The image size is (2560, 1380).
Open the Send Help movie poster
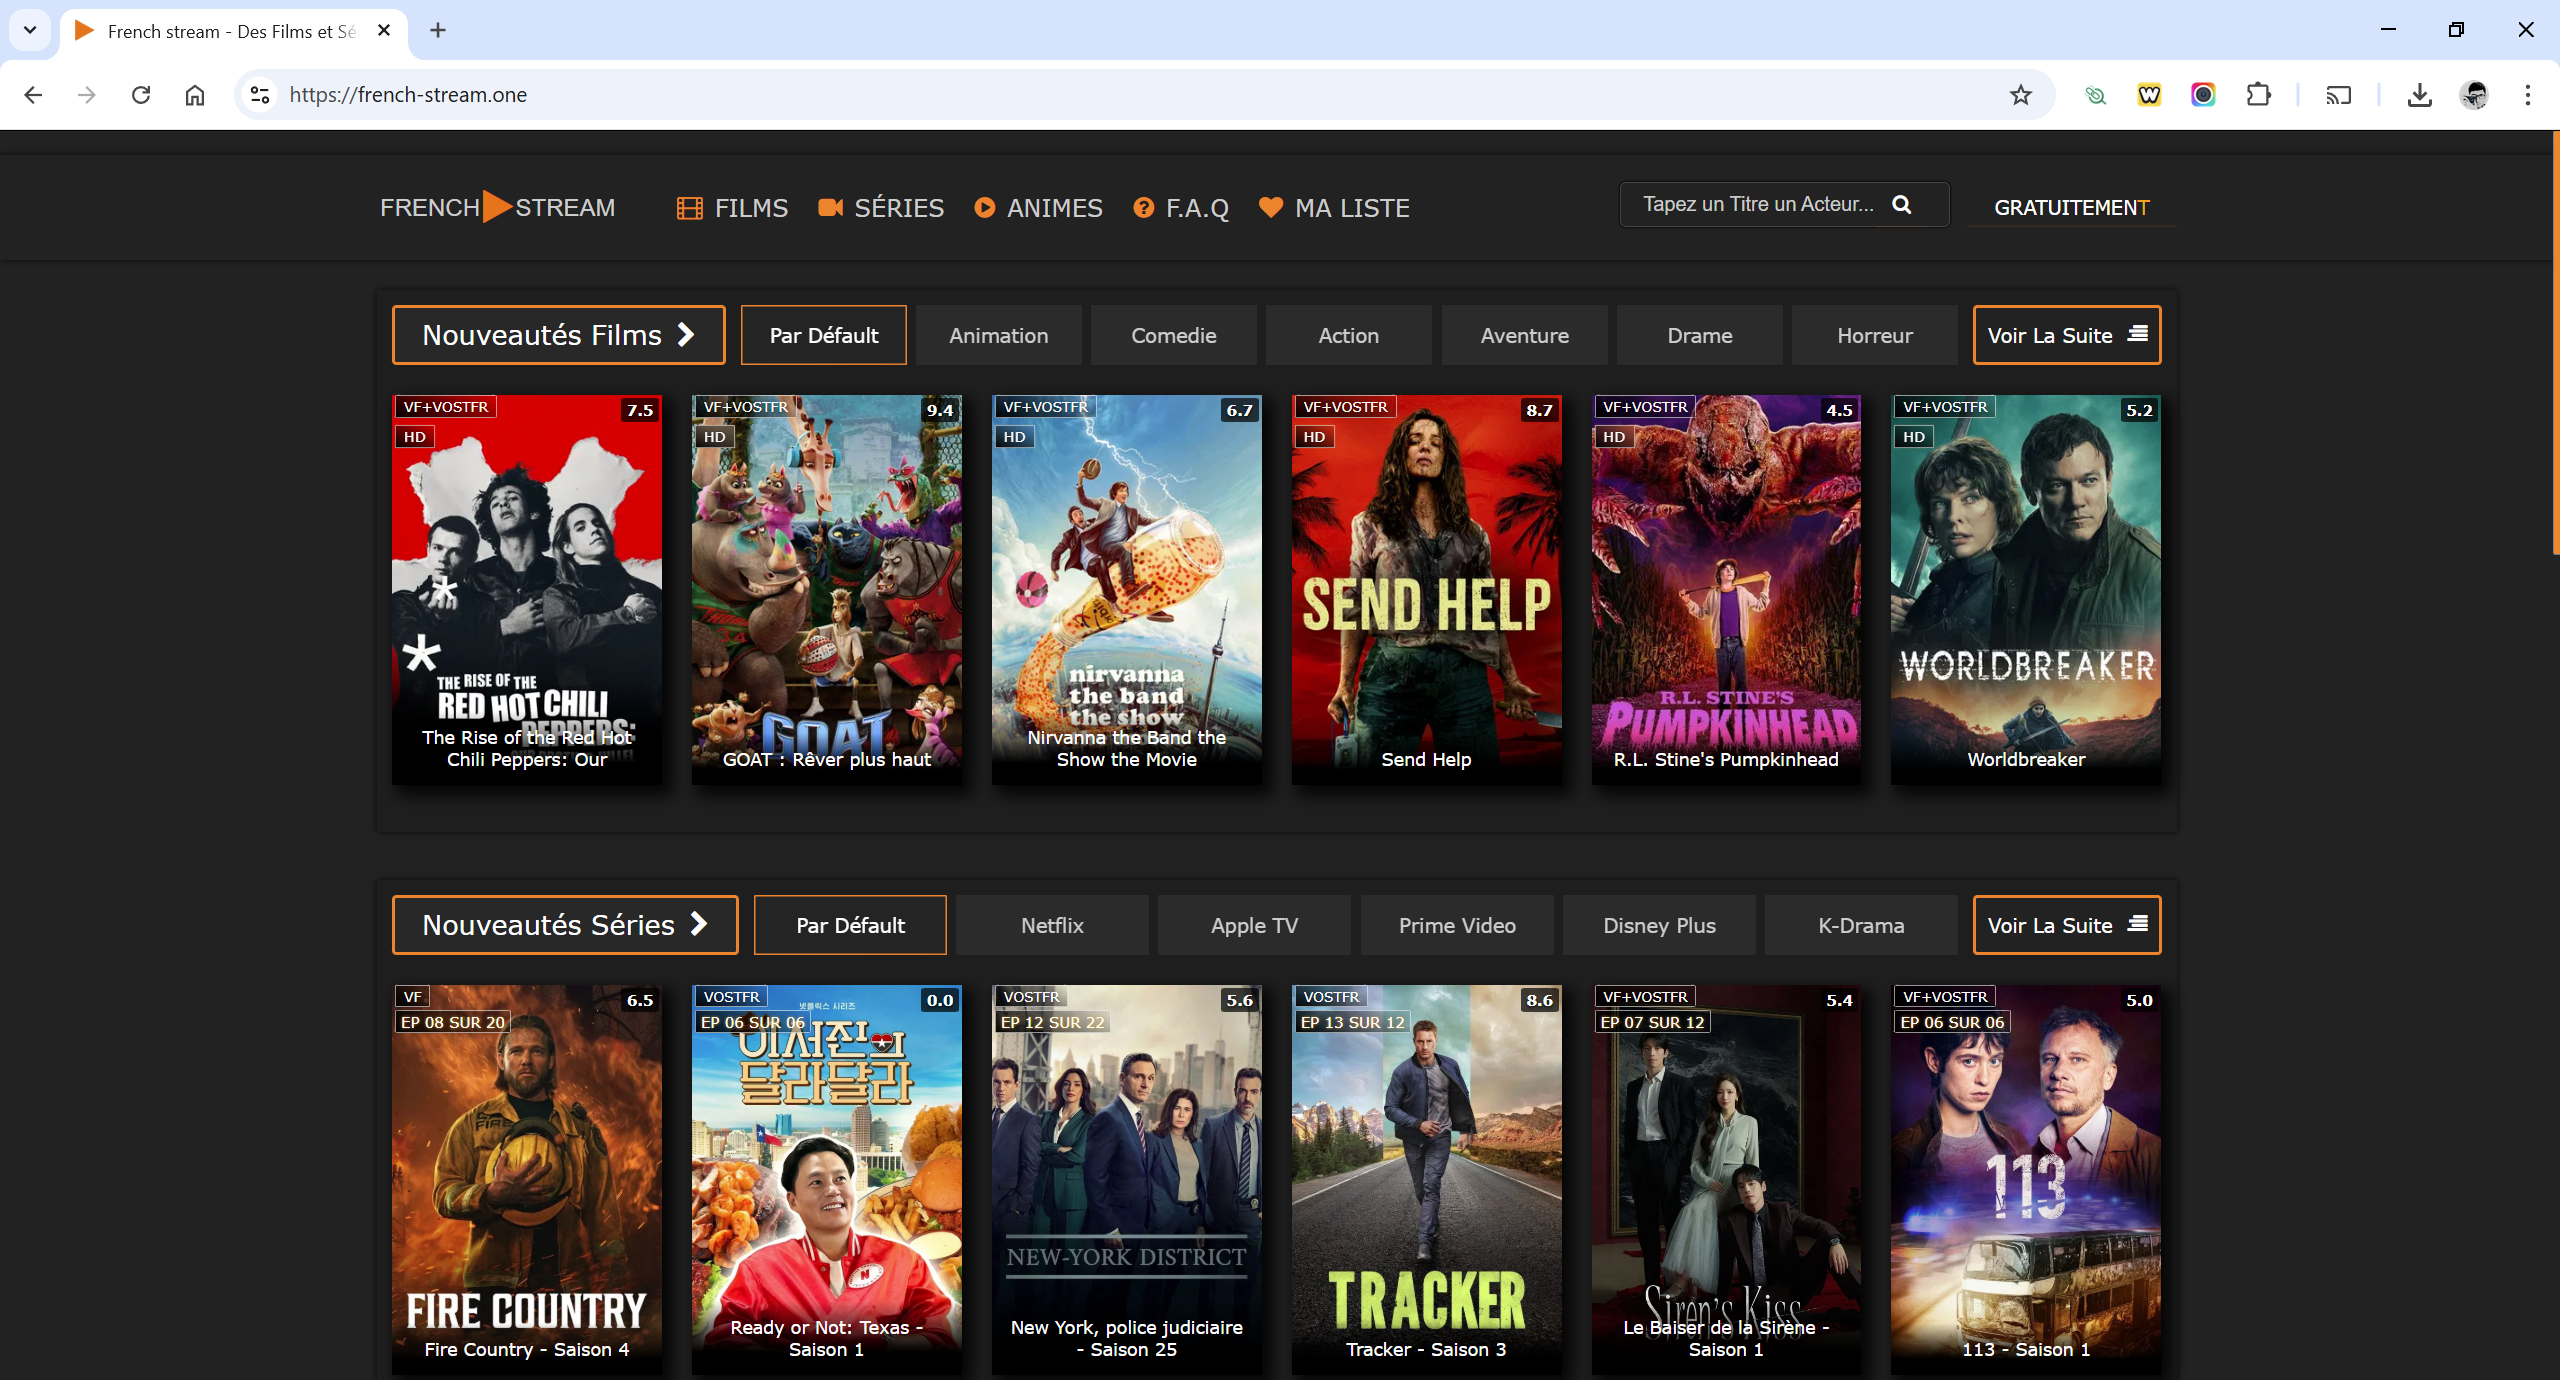(x=1426, y=590)
